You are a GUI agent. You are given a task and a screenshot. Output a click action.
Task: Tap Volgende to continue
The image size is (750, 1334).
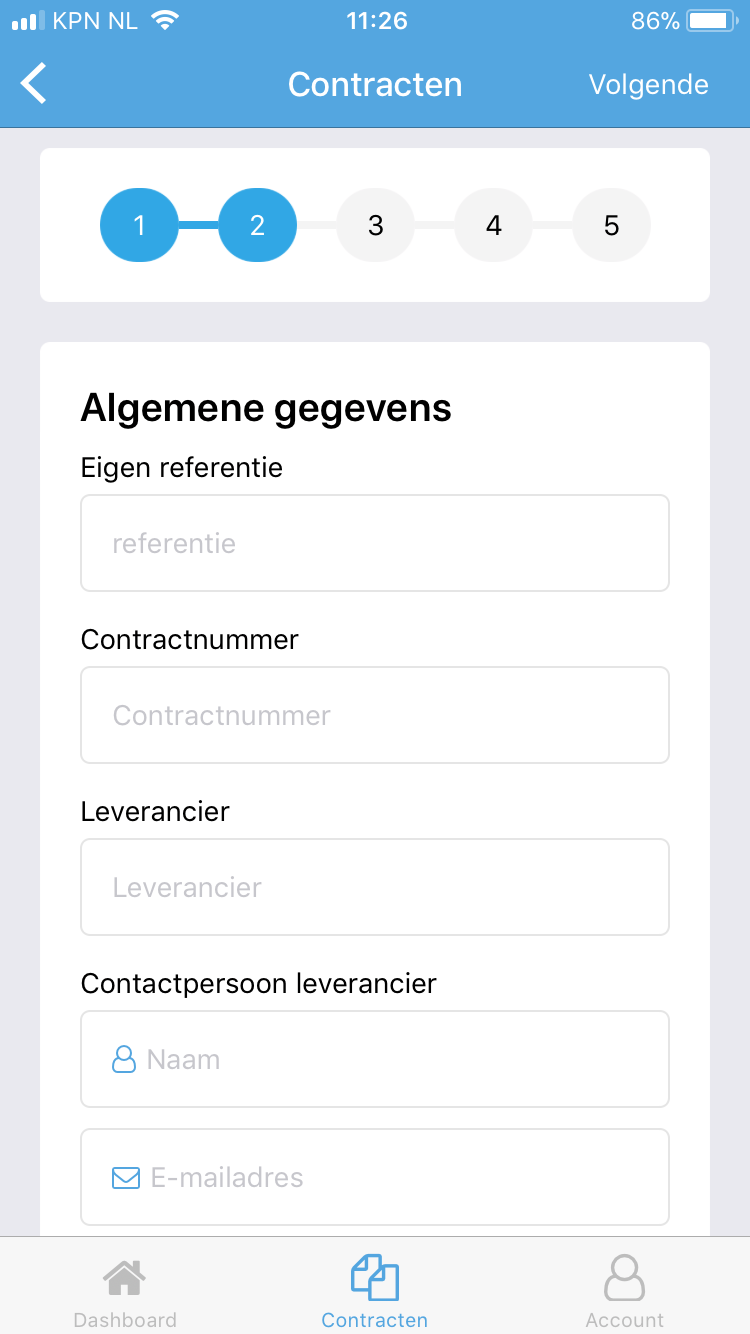point(648,85)
